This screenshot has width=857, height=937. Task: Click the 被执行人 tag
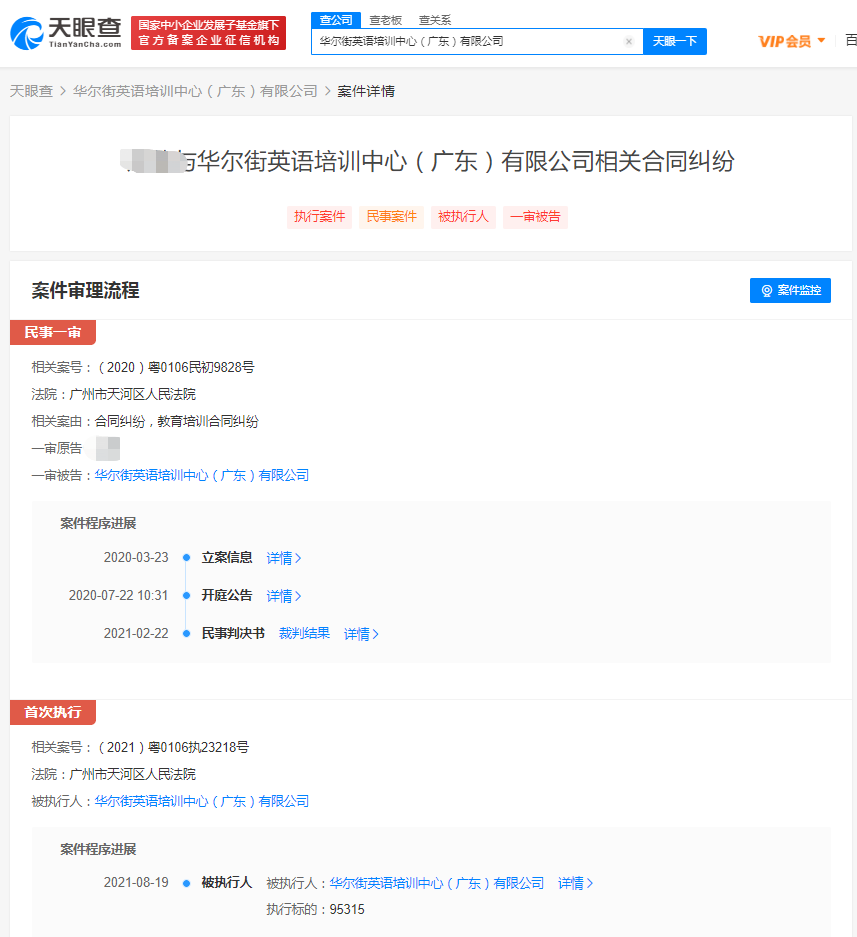pyautogui.click(x=463, y=216)
